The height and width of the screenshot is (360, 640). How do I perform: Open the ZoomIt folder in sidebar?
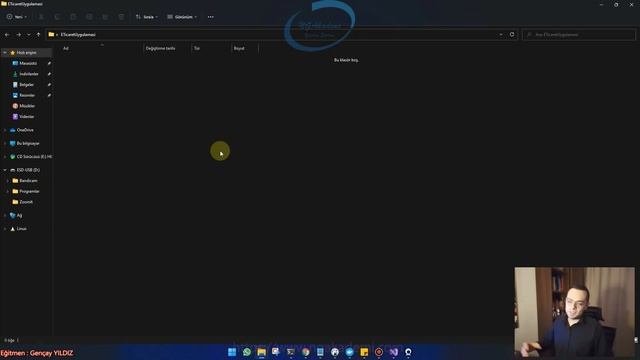[x=26, y=202]
